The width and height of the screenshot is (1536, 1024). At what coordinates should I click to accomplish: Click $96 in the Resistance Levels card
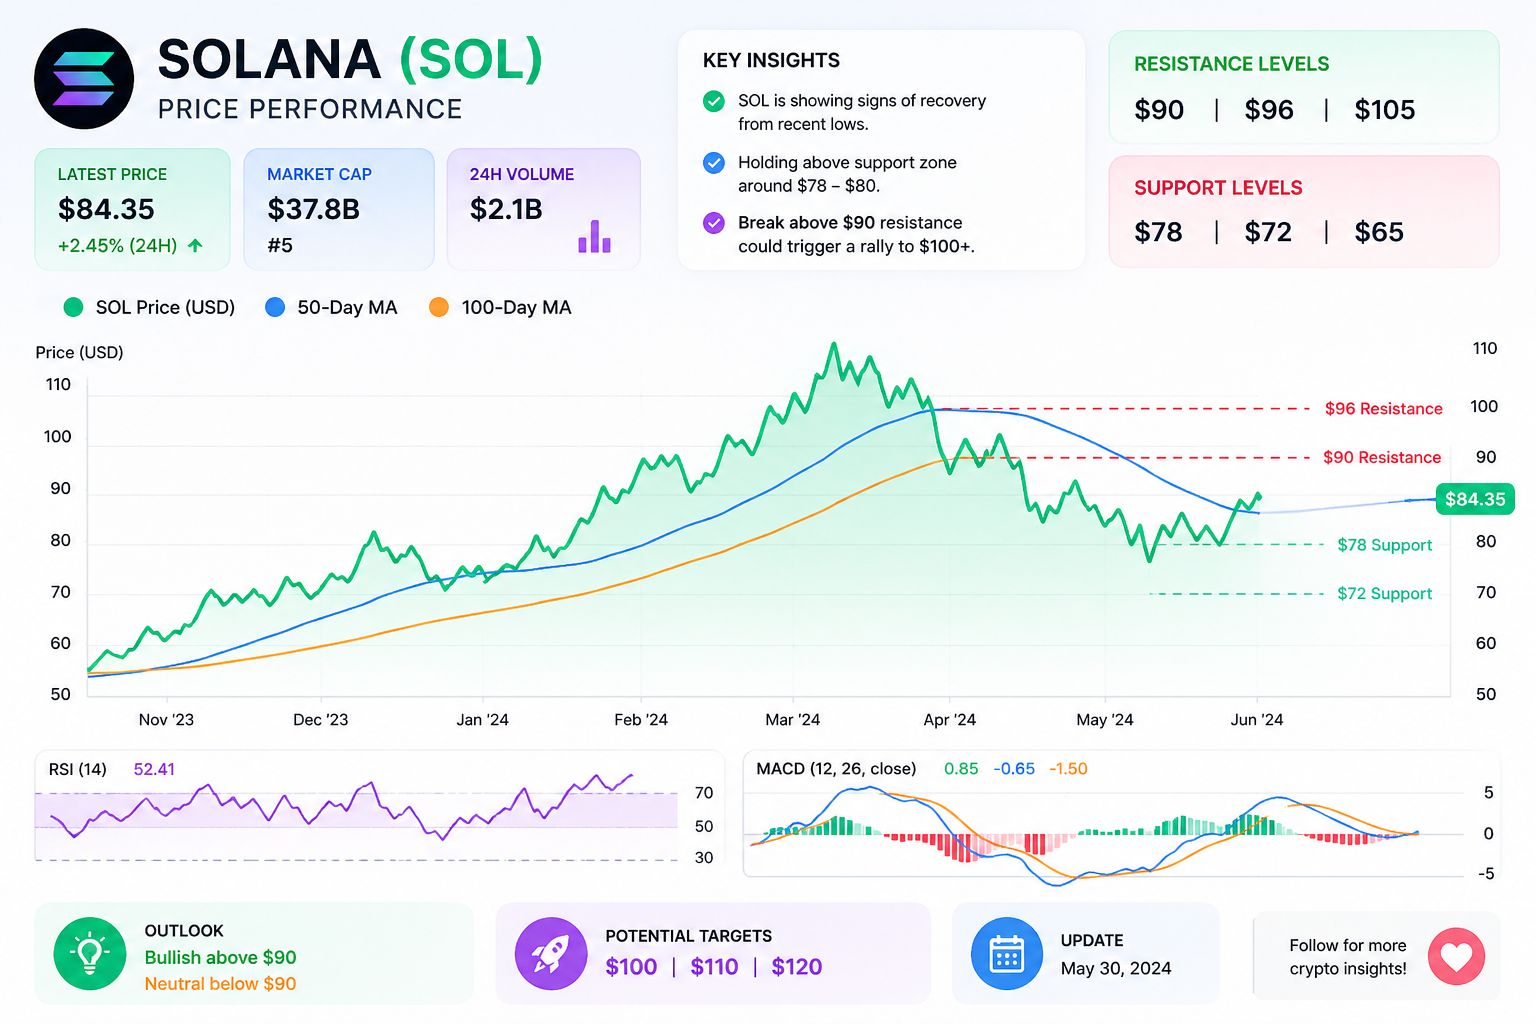pyautogui.click(x=1269, y=110)
